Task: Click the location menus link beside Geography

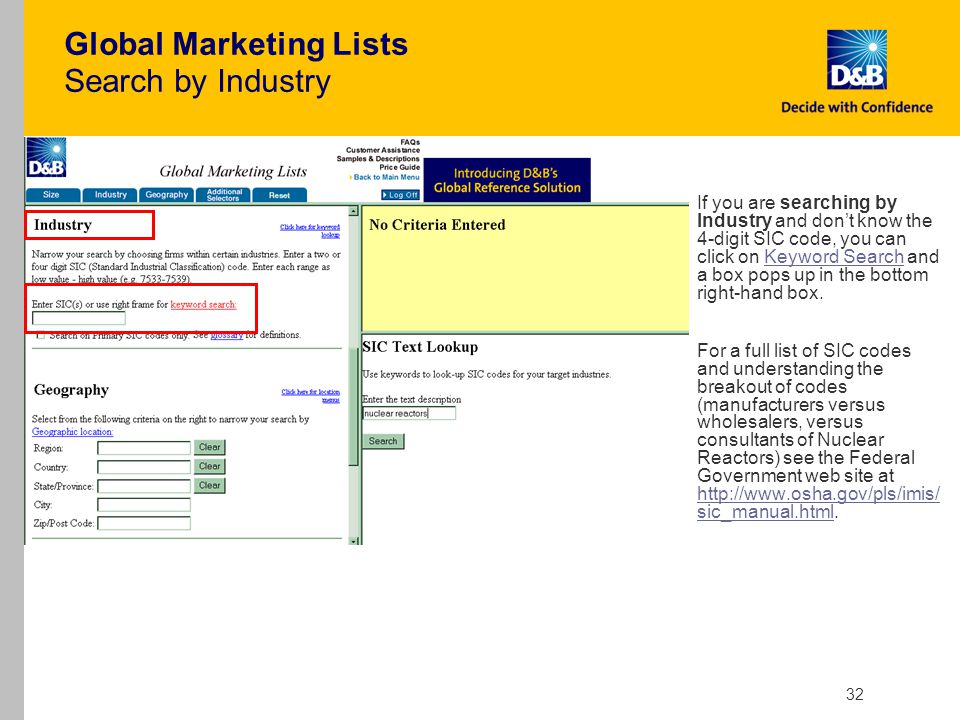Action: (x=310, y=396)
